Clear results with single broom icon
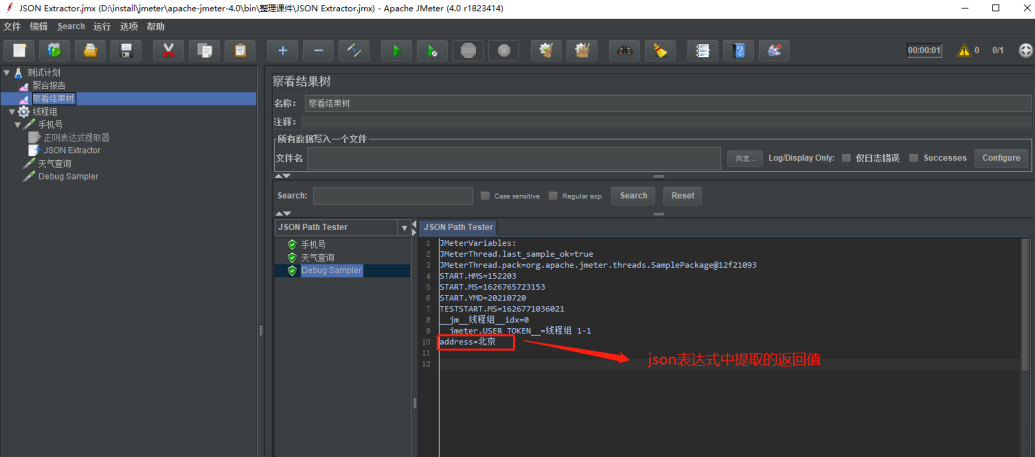 tap(546, 50)
